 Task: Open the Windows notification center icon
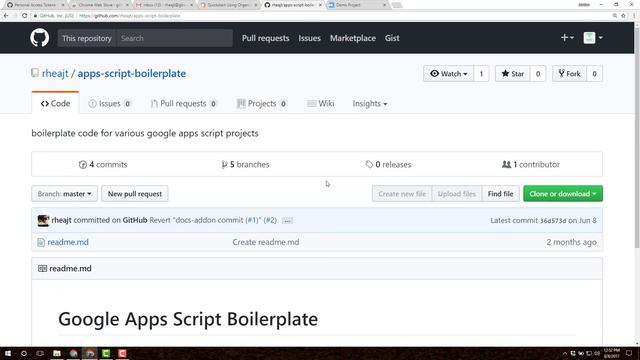[x=629, y=353]
